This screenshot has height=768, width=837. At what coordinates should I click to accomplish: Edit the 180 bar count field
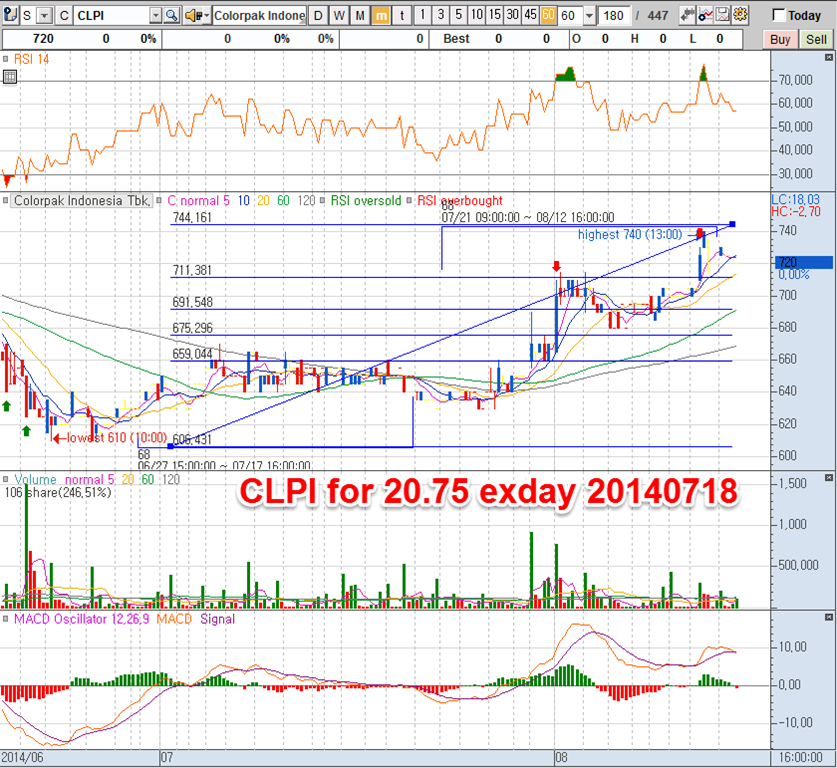pos(614,15)
